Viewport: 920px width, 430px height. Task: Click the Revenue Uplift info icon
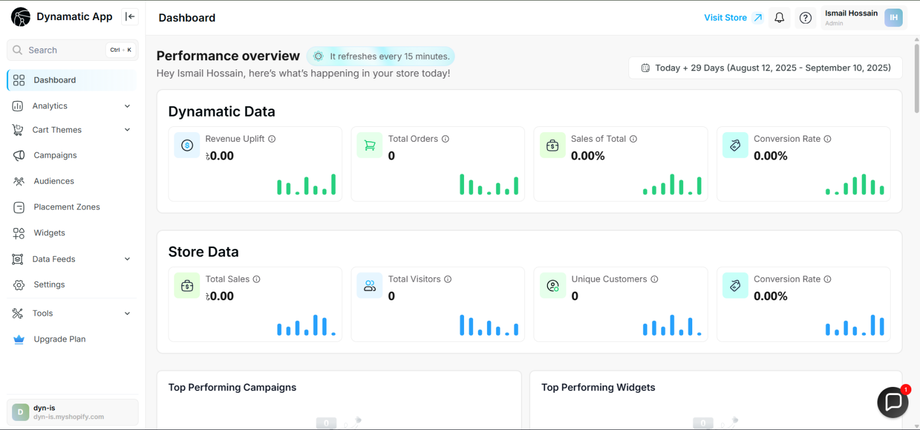tap(272, 139)
